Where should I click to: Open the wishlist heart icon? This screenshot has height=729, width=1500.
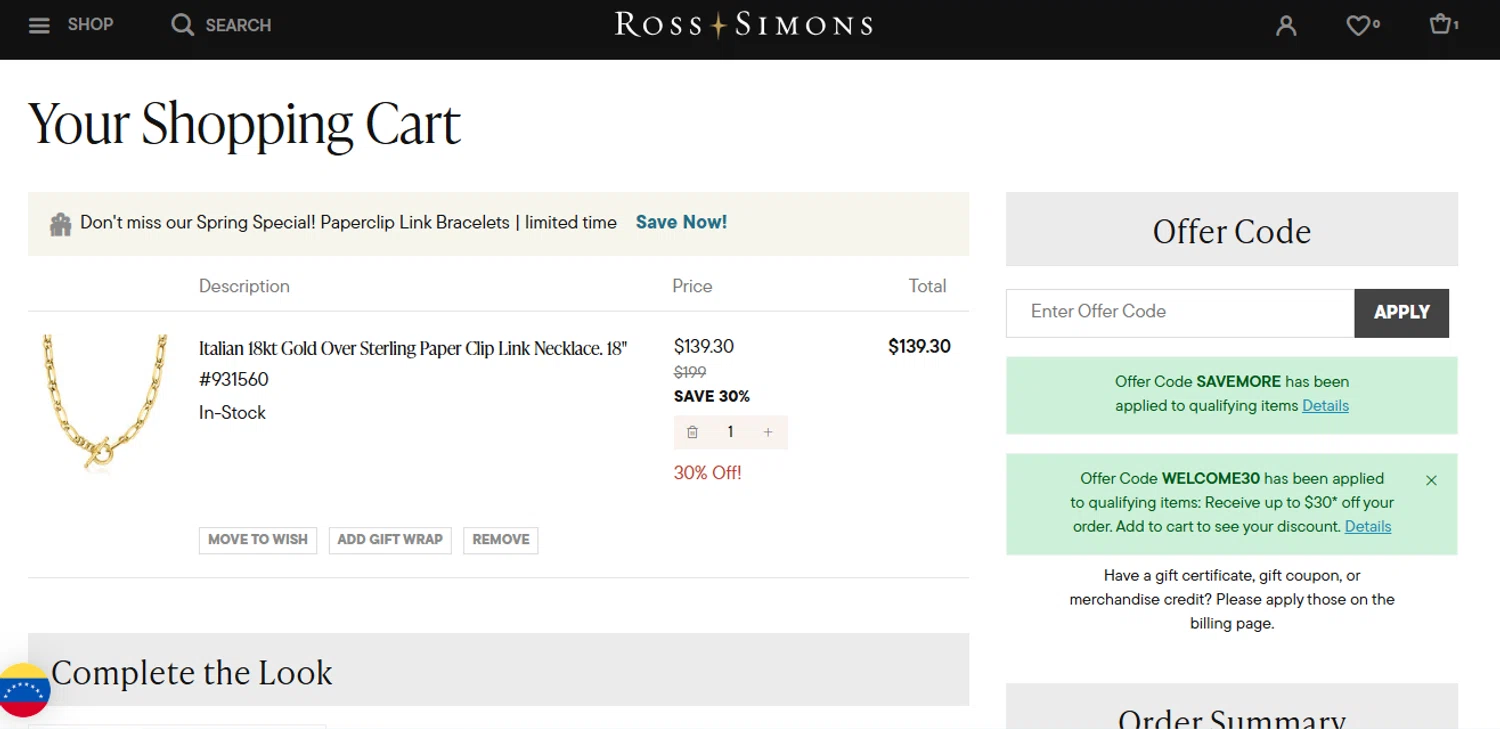point(1358,26)
